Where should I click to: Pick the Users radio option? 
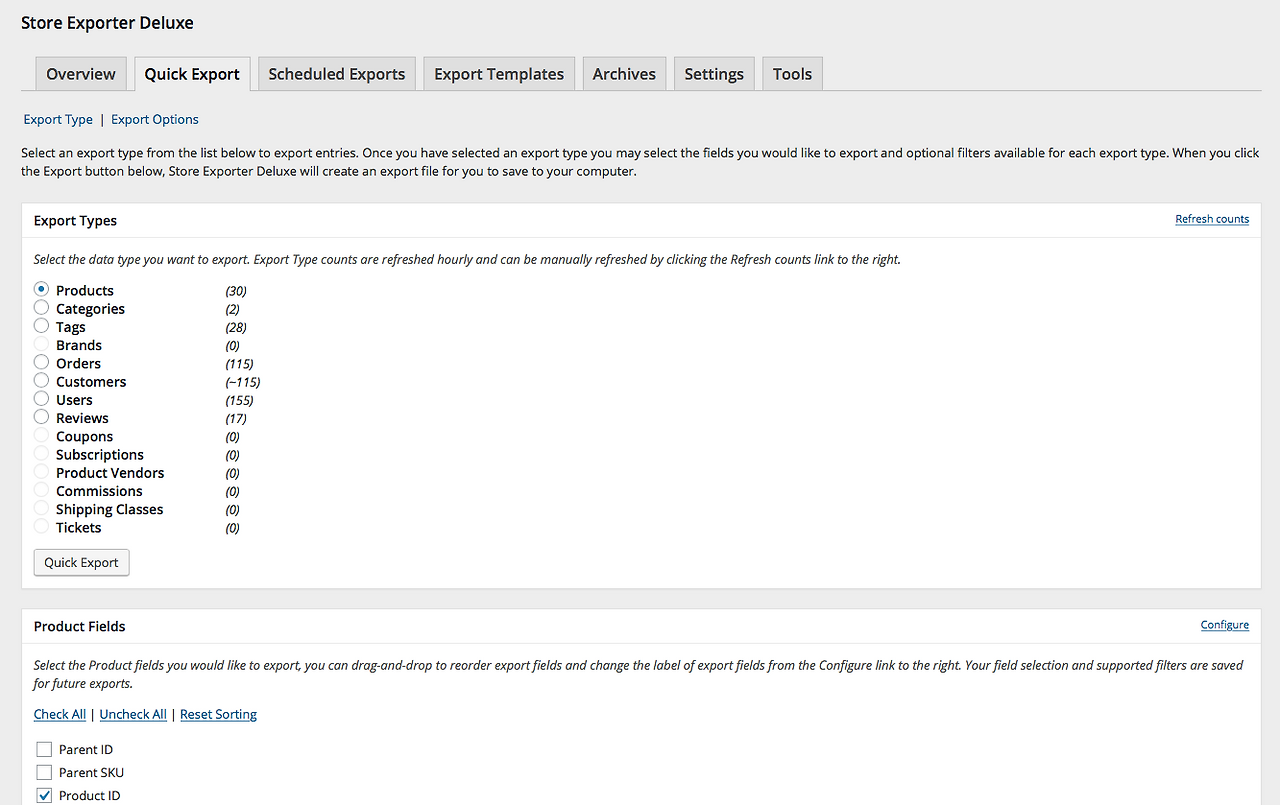click(41, 399)
